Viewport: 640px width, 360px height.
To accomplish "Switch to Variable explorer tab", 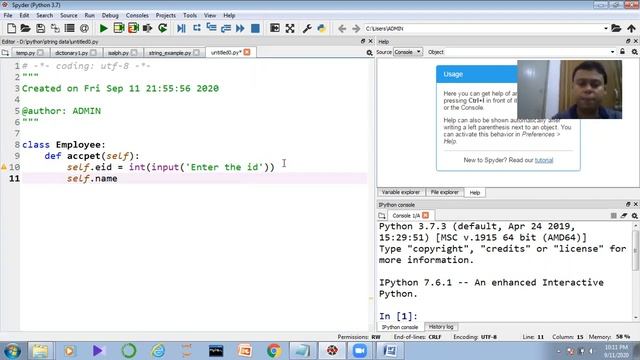I will click(400, 192).
